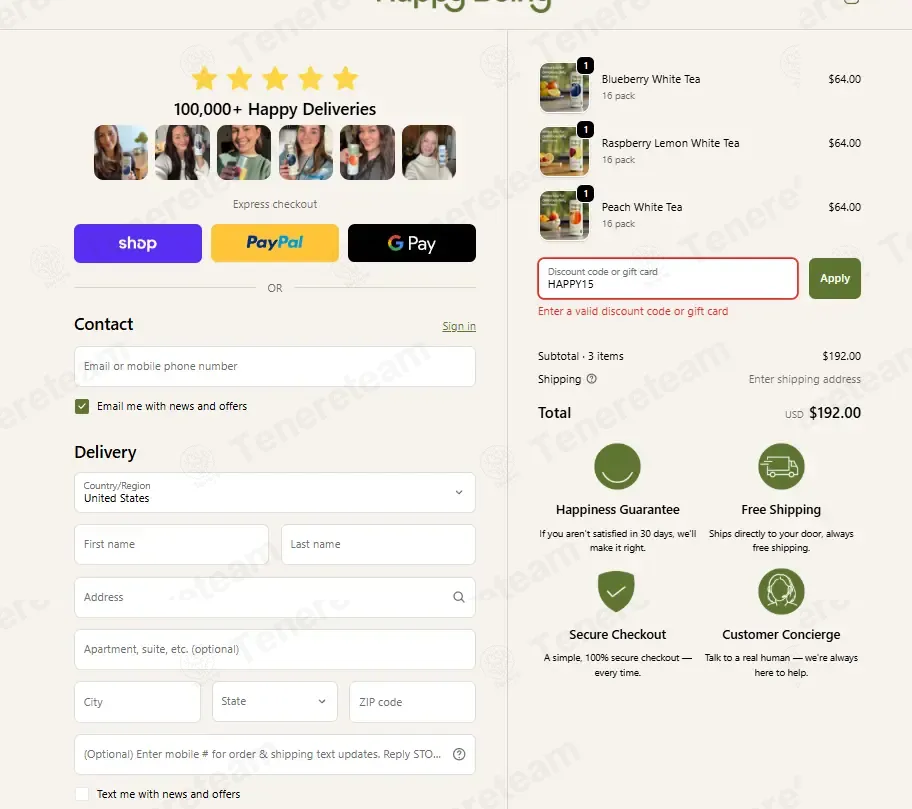Image resolution: width=912 pixels, height=809 pixels.
Task: Click the Peach White Tea thumbnail
Action: click(x=564, y=215)
